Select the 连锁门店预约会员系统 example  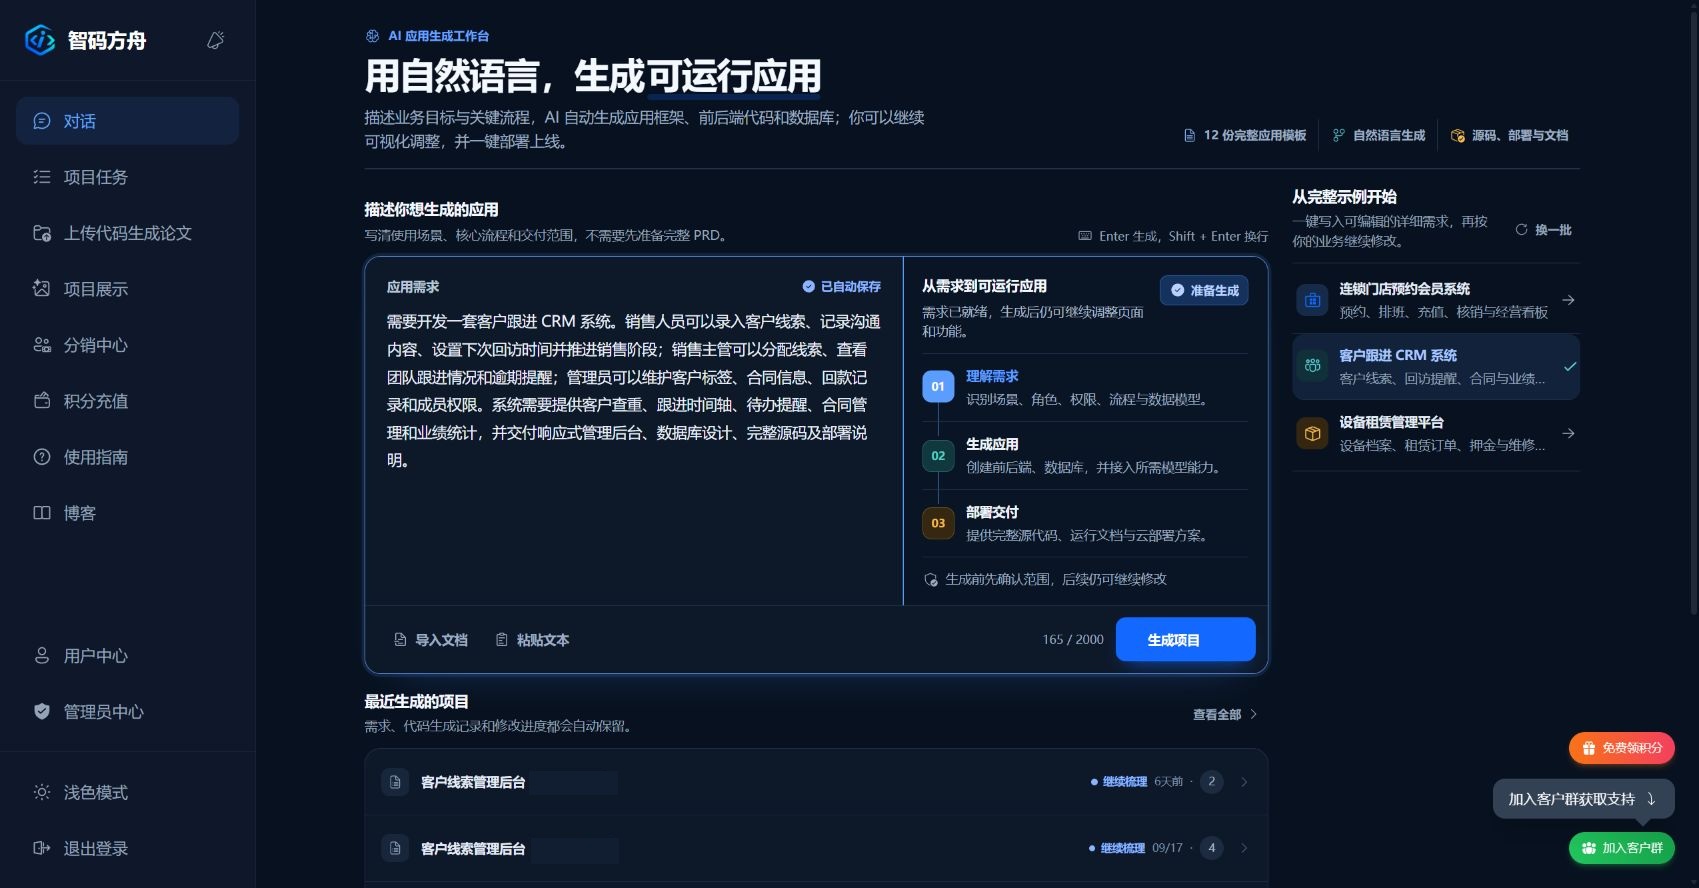[1436, 300]
